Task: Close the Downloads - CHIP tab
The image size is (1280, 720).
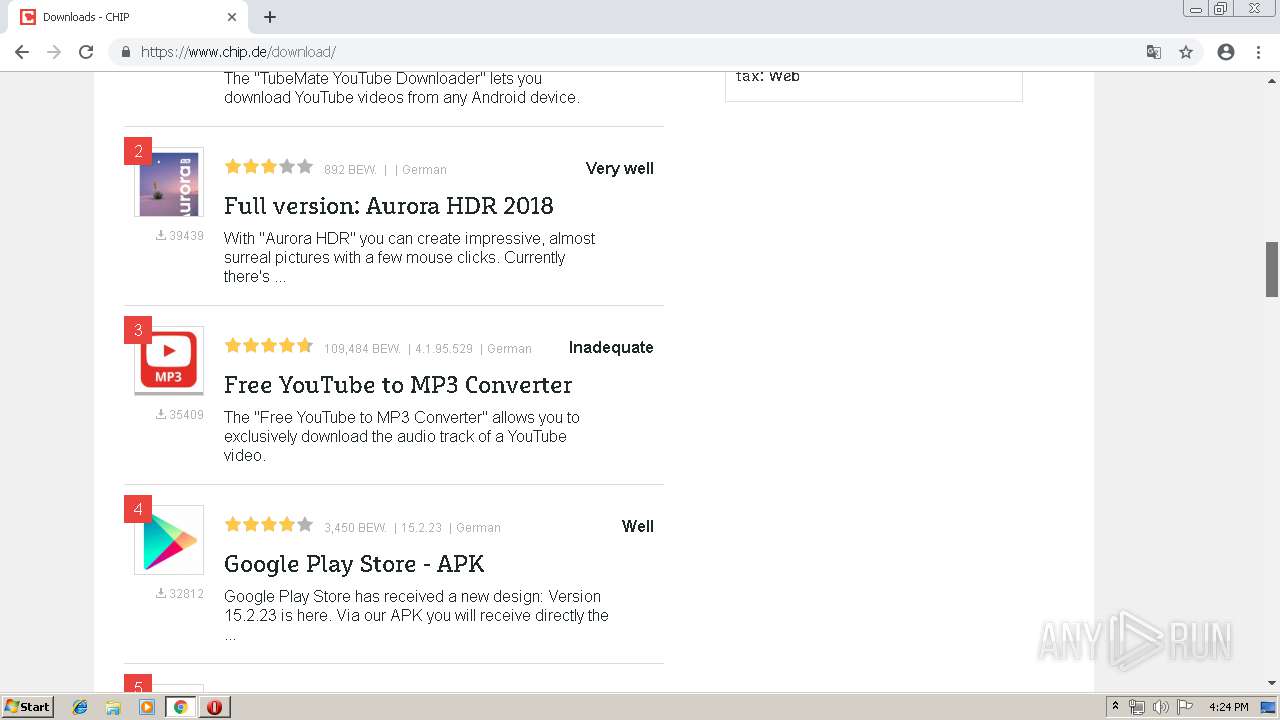Action: click(232, 17)
